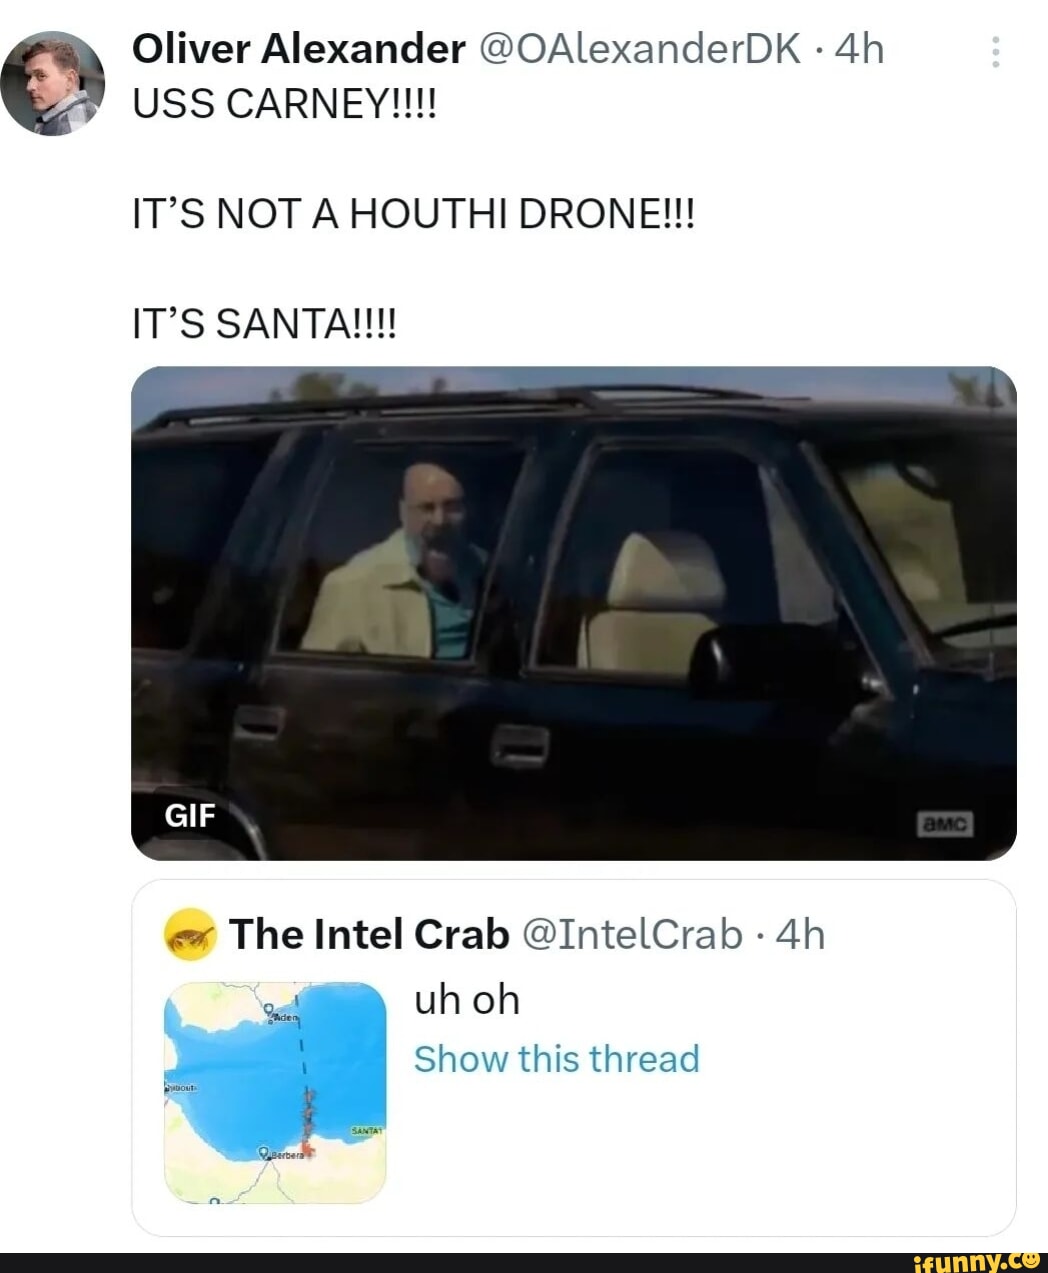Open the quoted tweet's map image
The height and width of the screenshot is (1273, 1048).
275,1092
